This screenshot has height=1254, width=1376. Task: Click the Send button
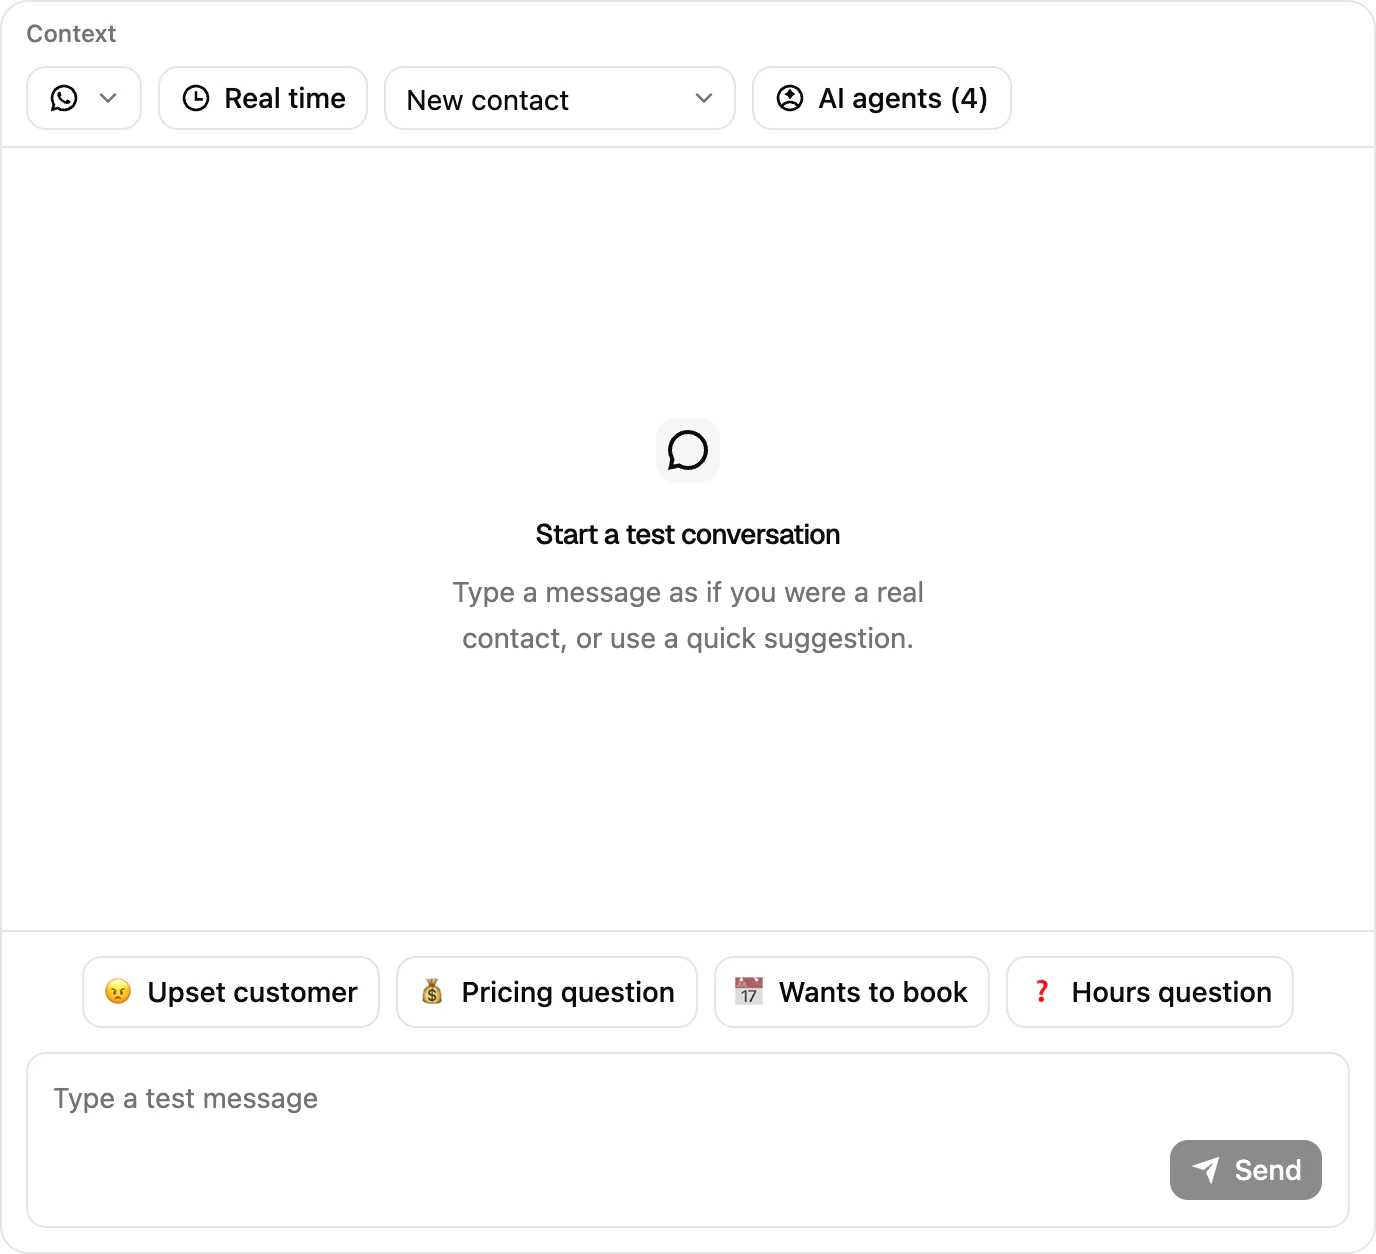[1246, 1170]
